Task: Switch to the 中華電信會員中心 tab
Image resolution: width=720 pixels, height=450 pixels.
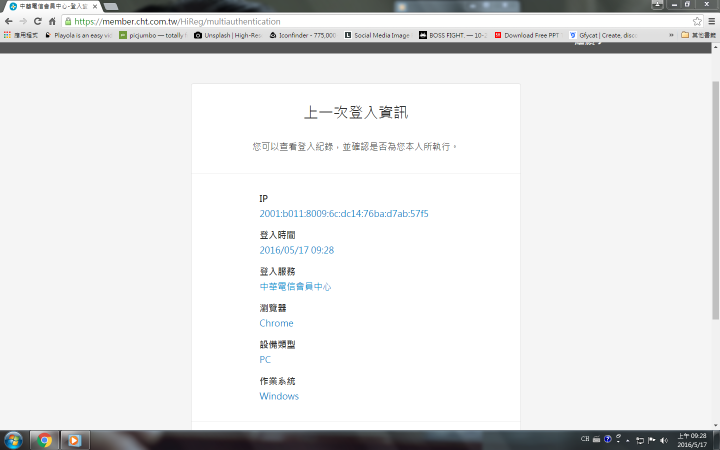Action: [50, 6]
